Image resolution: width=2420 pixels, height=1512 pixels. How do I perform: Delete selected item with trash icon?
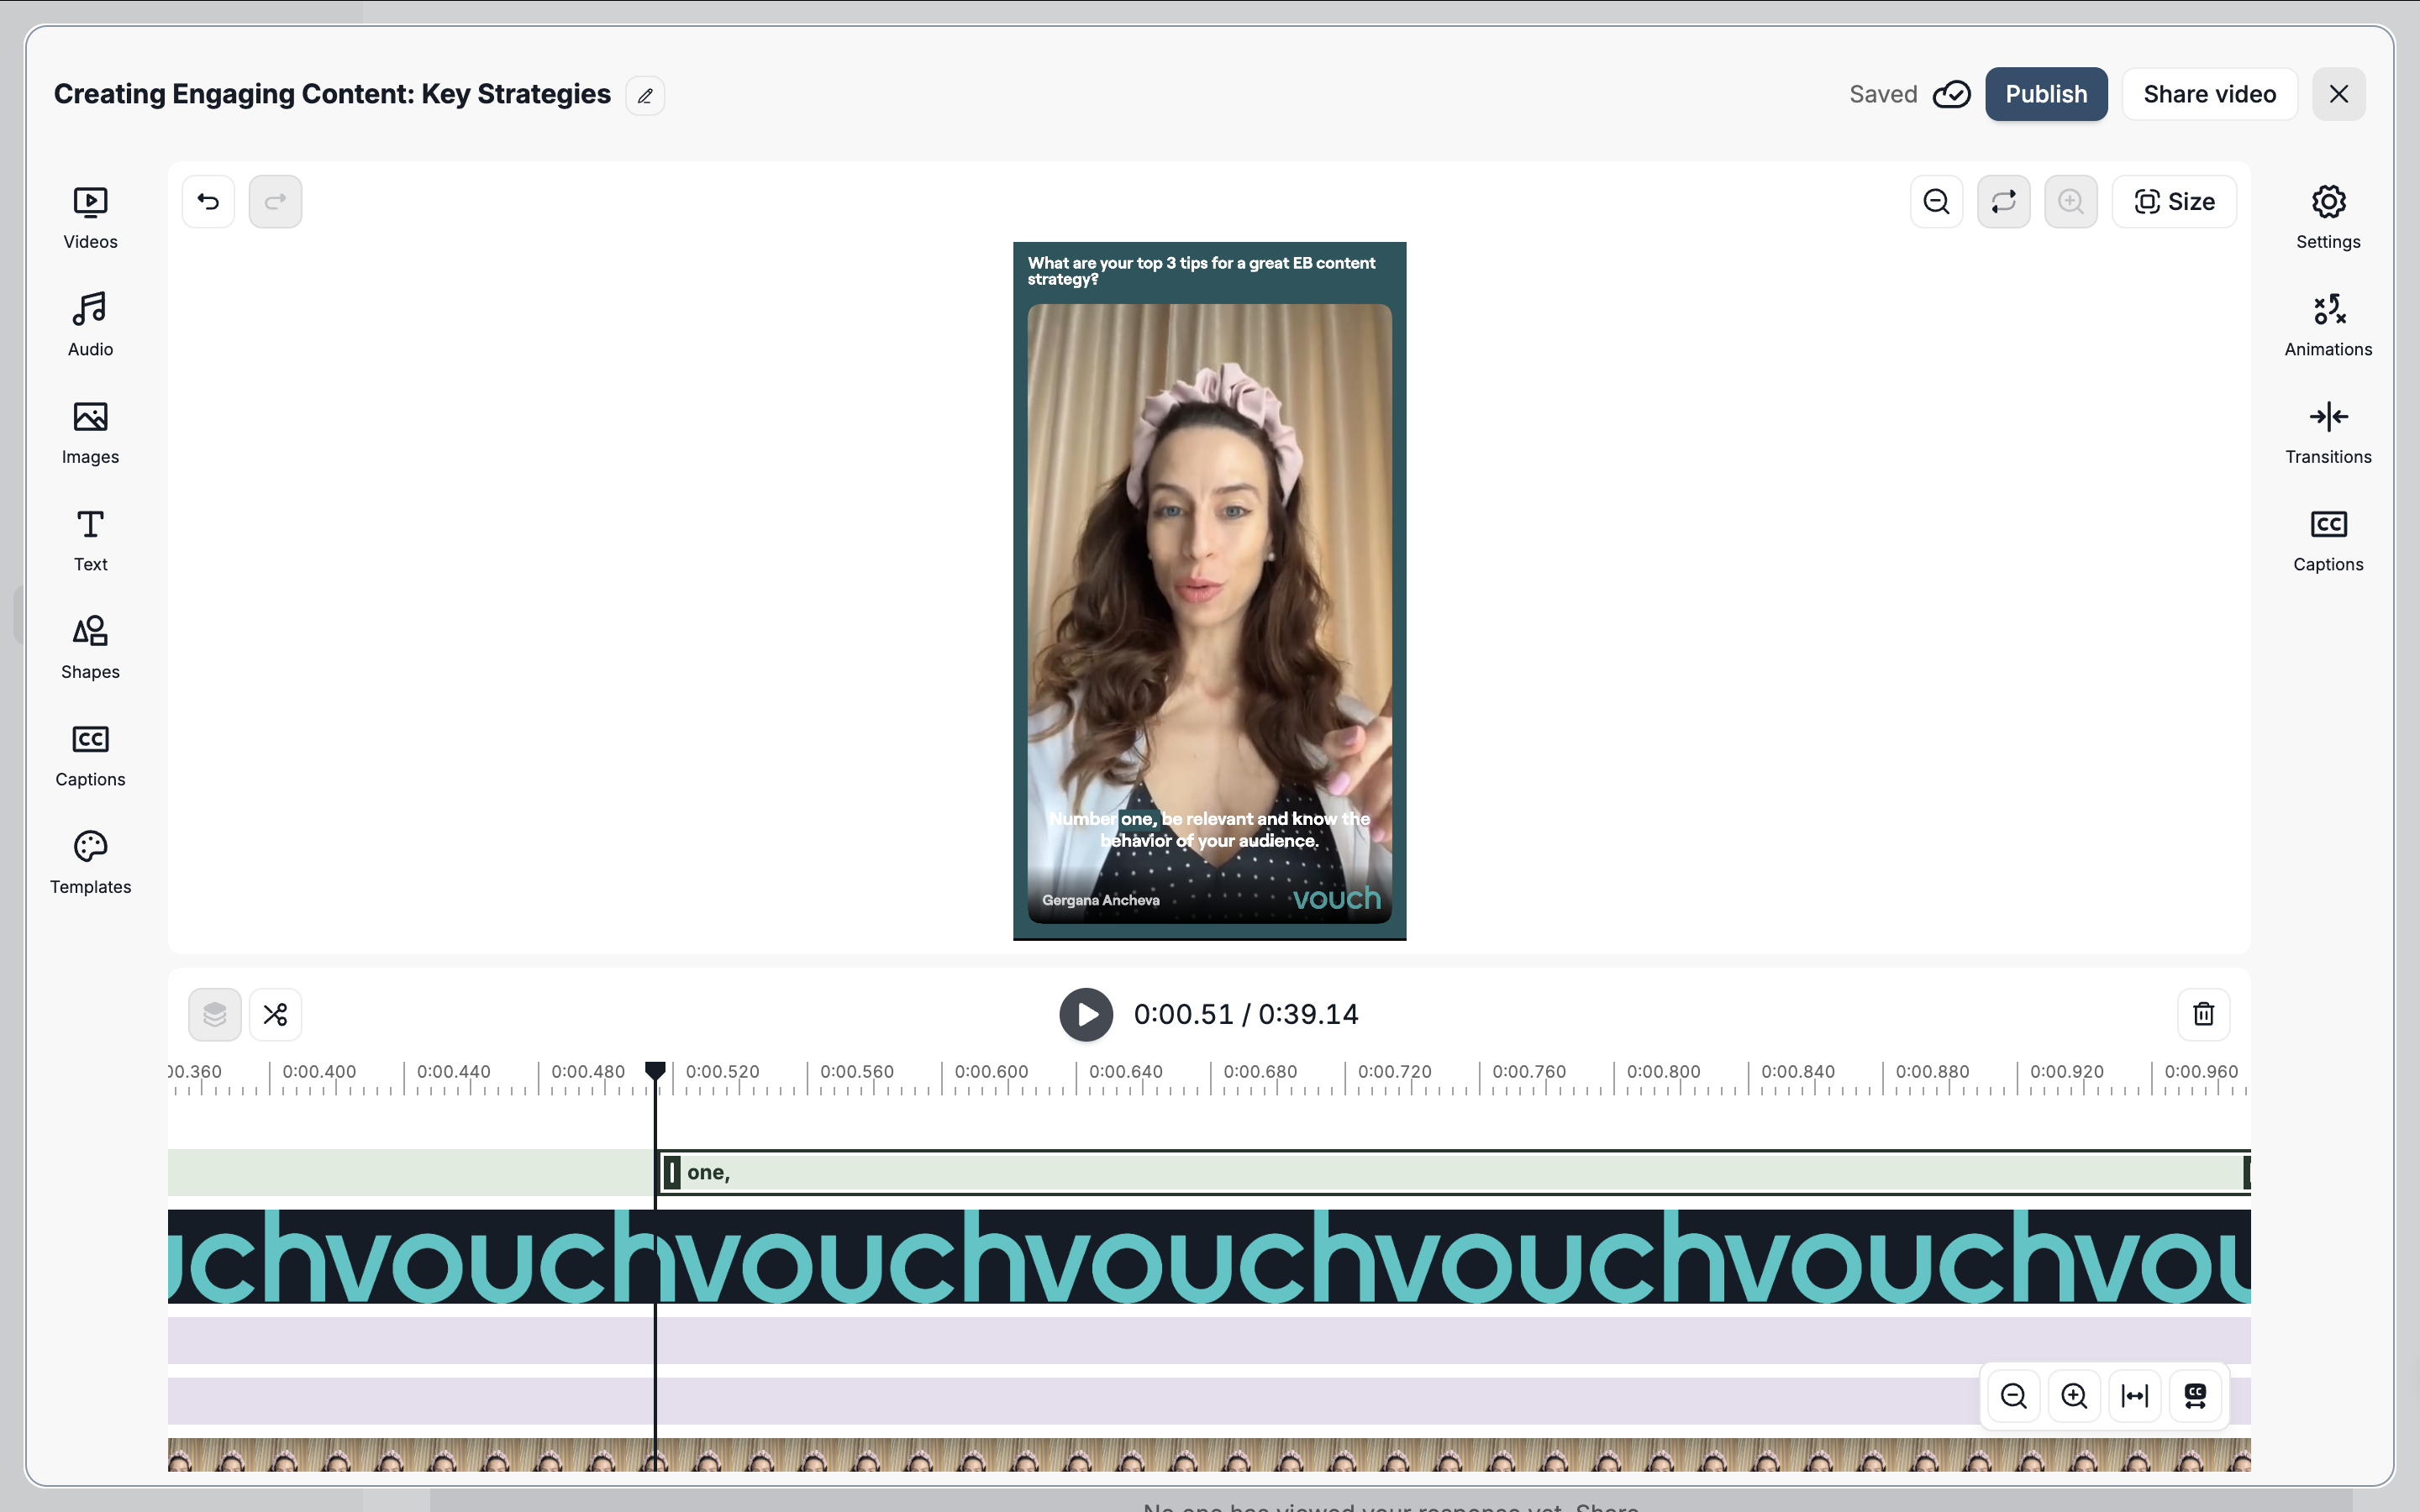(2203, 1014)
